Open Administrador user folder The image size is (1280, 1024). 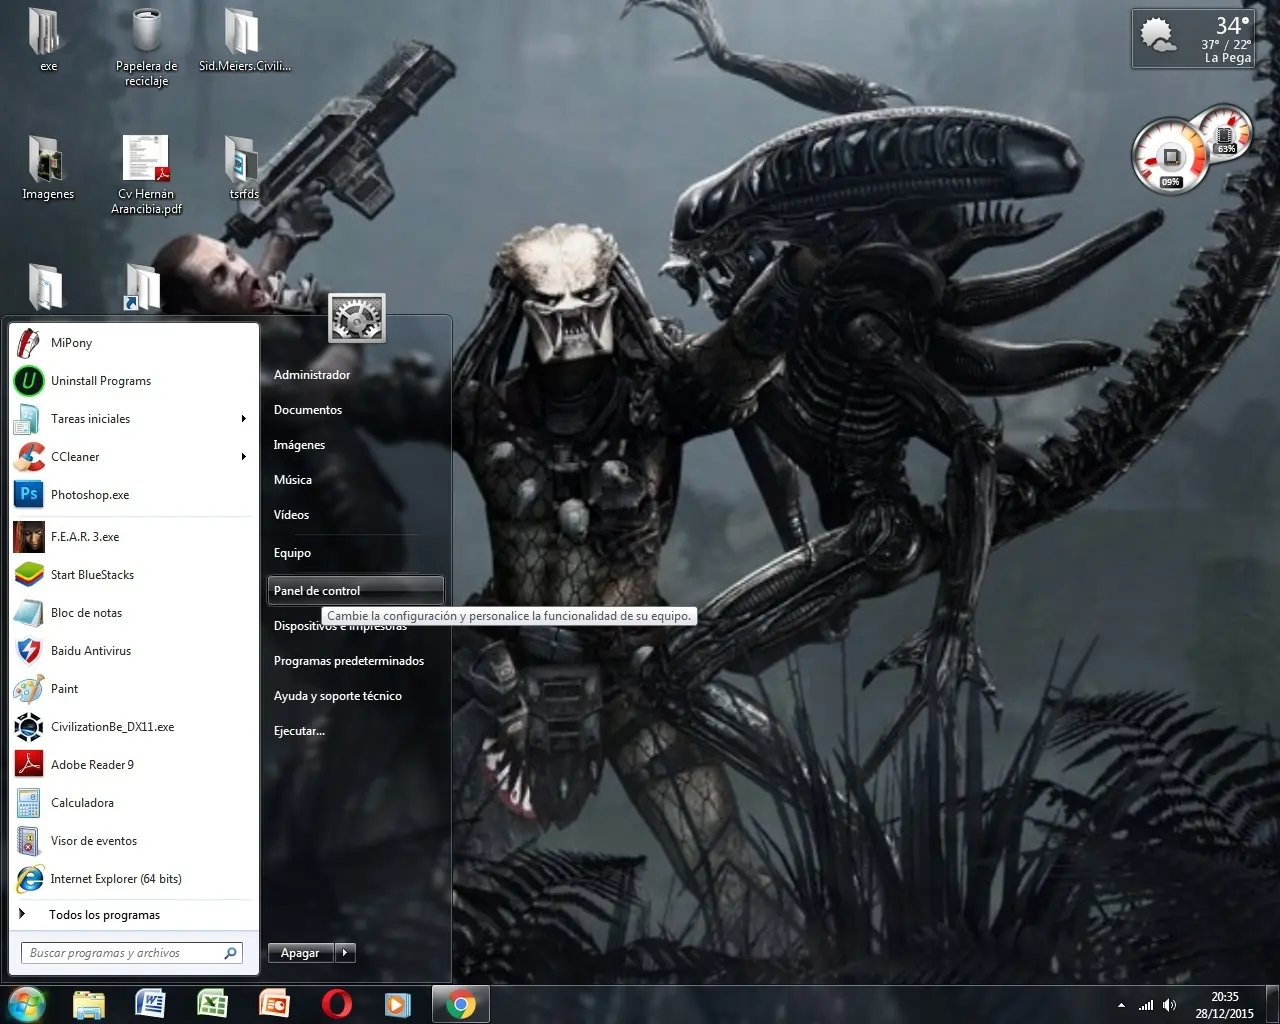[312, 375]
